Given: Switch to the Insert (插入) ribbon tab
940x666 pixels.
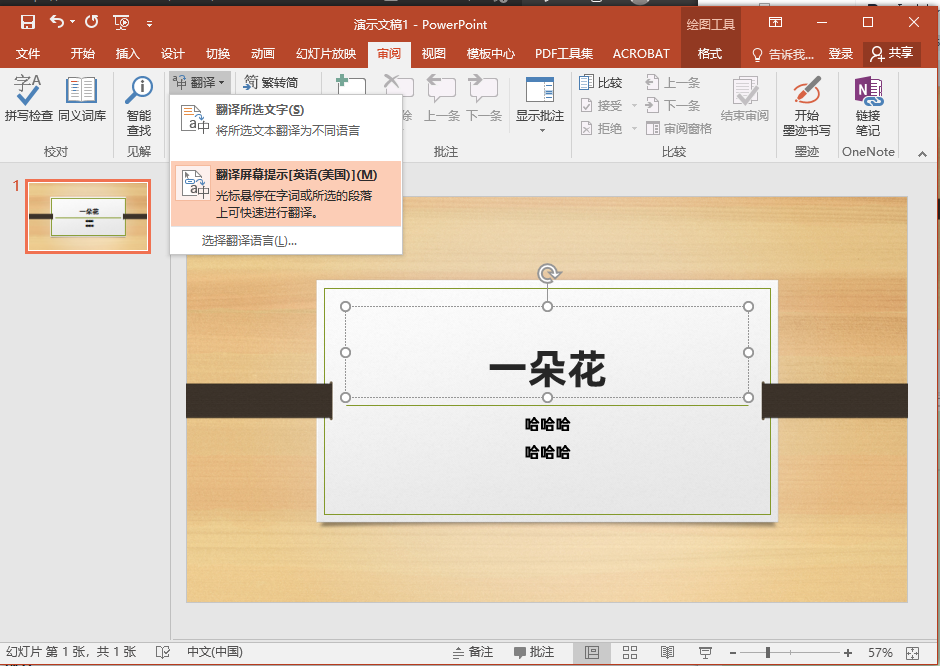Looking at the screenshot, I should pyautogui.click(x=128, y=54).
